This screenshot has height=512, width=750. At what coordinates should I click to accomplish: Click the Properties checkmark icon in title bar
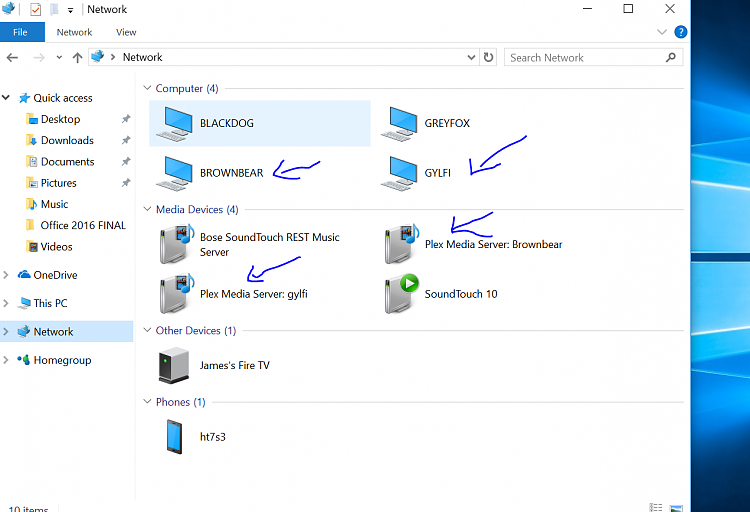(x=35, y=9)
